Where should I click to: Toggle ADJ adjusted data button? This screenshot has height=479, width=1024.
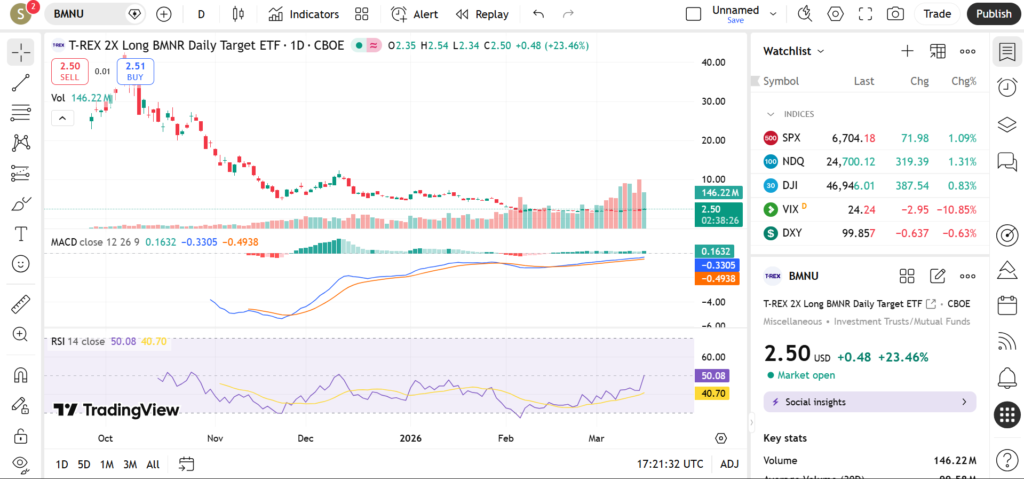[x=730, y=464]
